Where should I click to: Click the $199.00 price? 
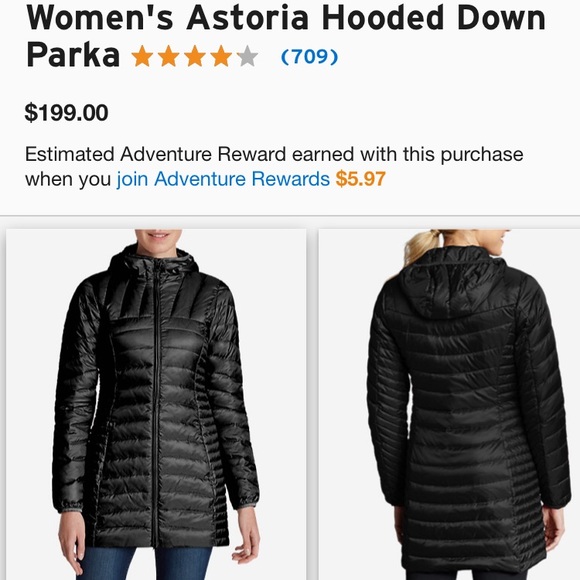pos(67,113)
